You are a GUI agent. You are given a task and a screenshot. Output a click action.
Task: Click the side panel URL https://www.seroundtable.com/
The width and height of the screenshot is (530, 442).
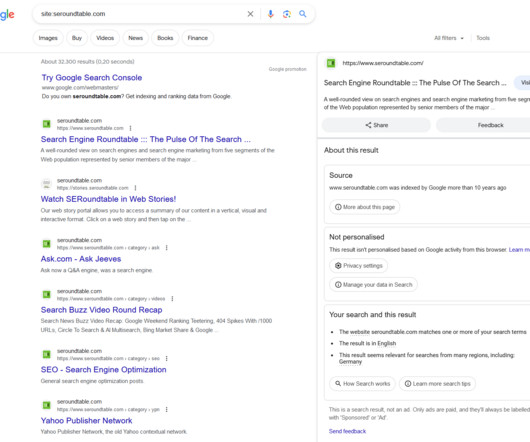383,63
